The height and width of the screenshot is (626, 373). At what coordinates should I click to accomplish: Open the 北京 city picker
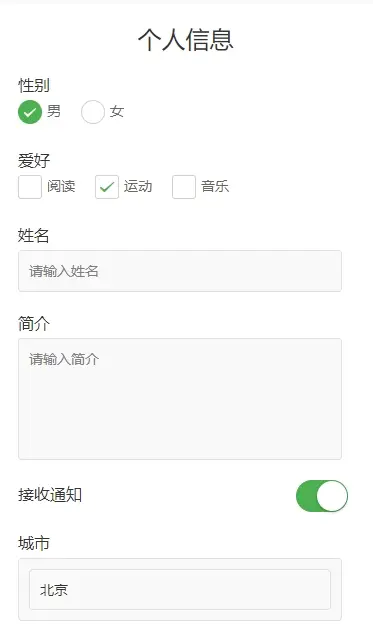pos(180,590)
